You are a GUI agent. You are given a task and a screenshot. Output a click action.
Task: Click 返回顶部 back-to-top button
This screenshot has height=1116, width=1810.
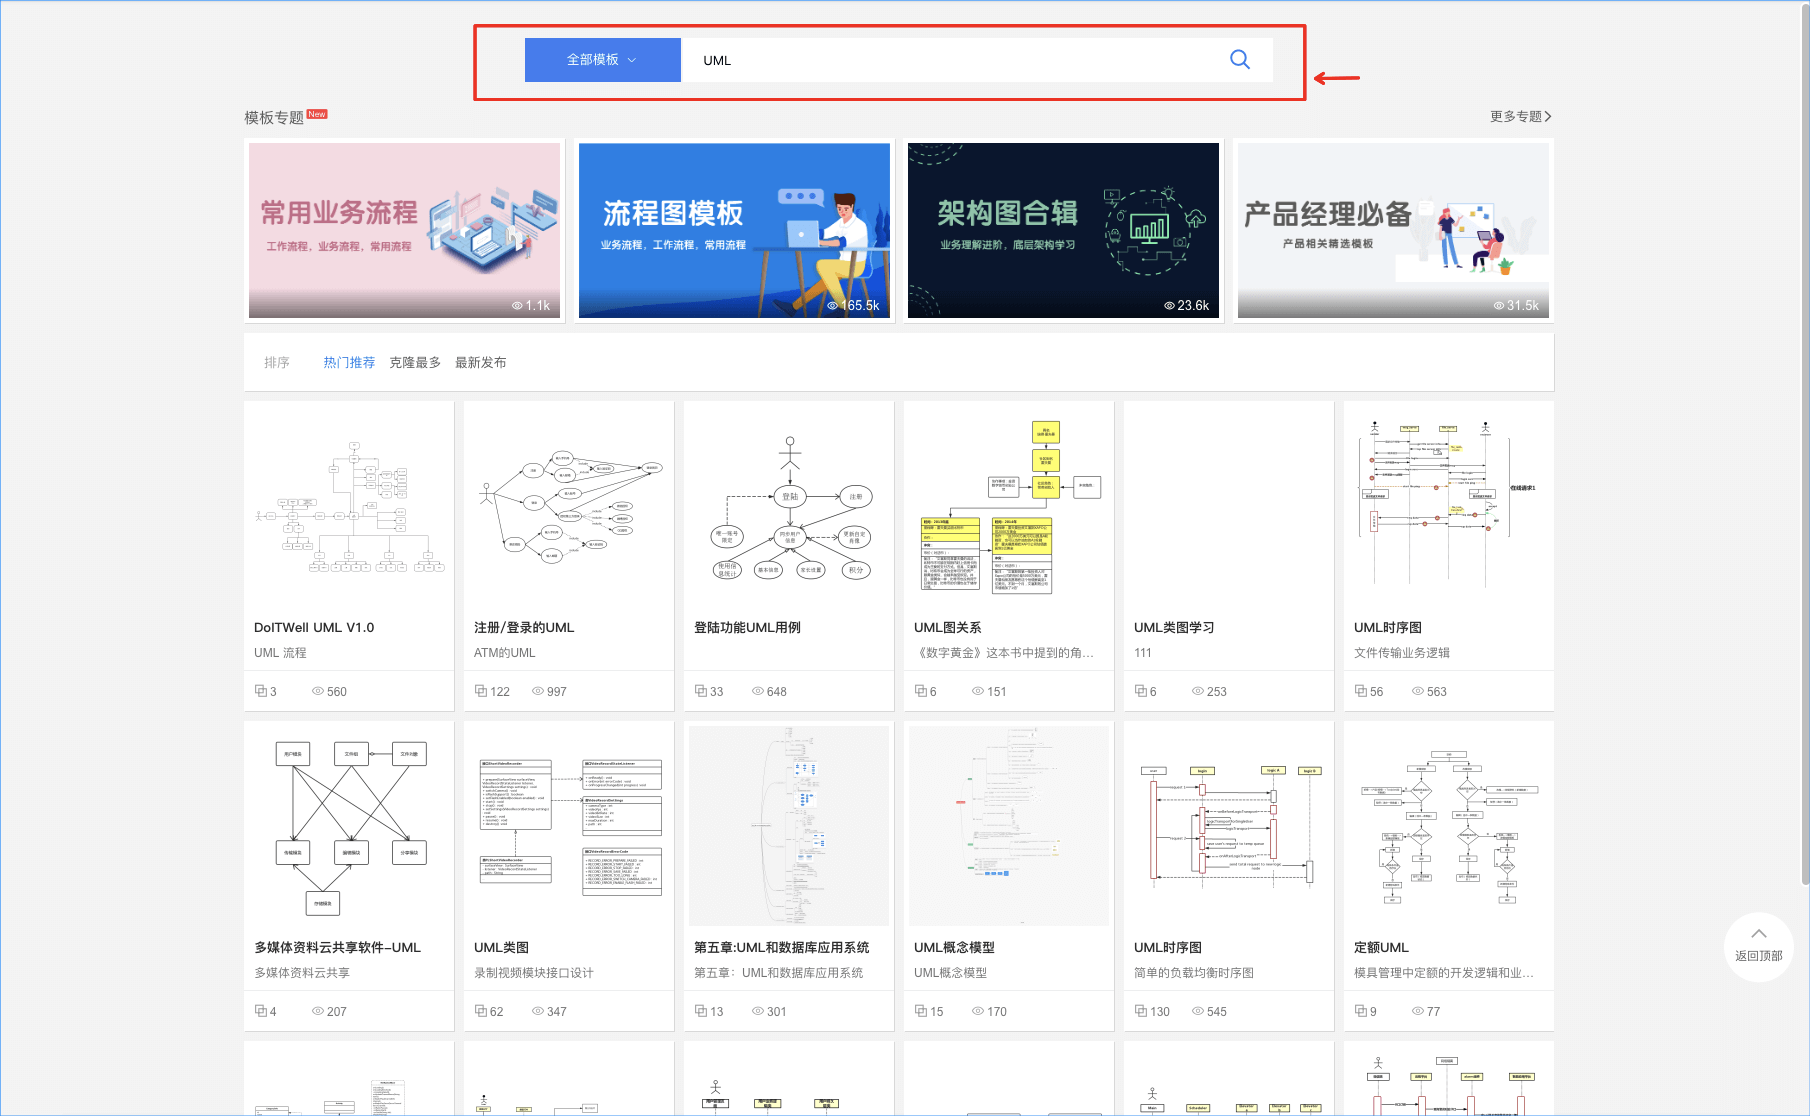coord(1758,946)
